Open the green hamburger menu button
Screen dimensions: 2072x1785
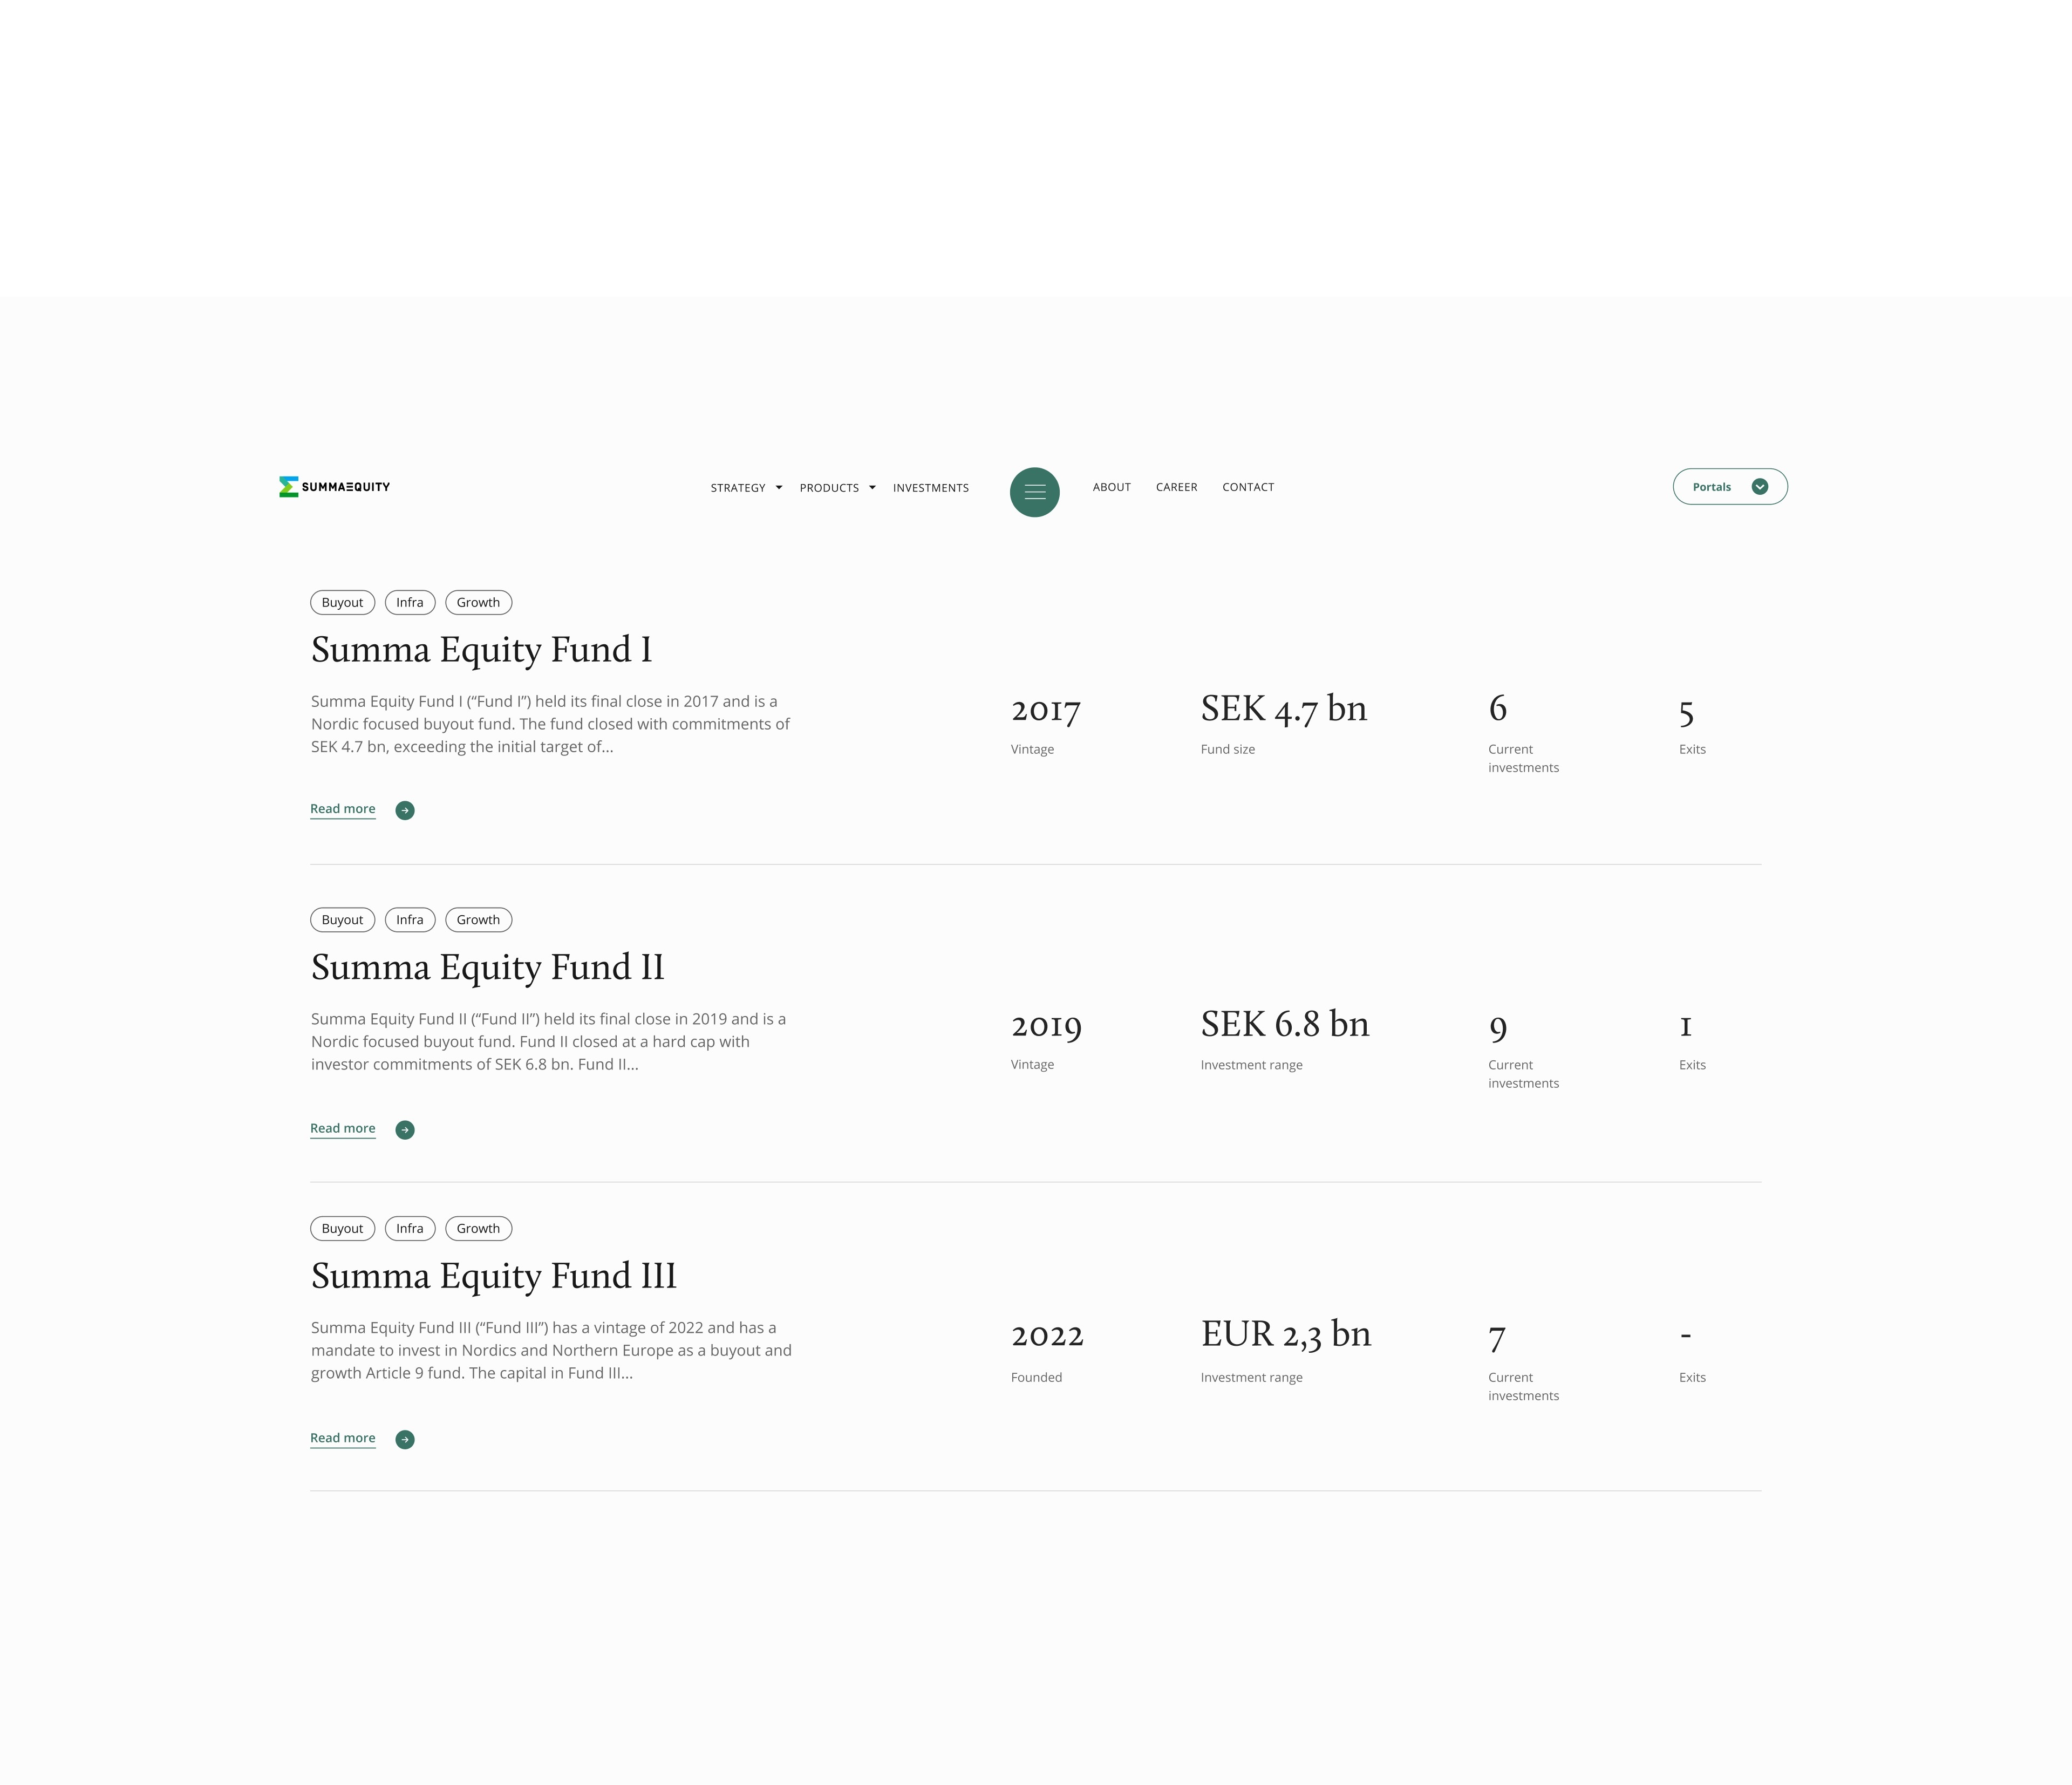pyautogui.click(x=1034, y=492)
